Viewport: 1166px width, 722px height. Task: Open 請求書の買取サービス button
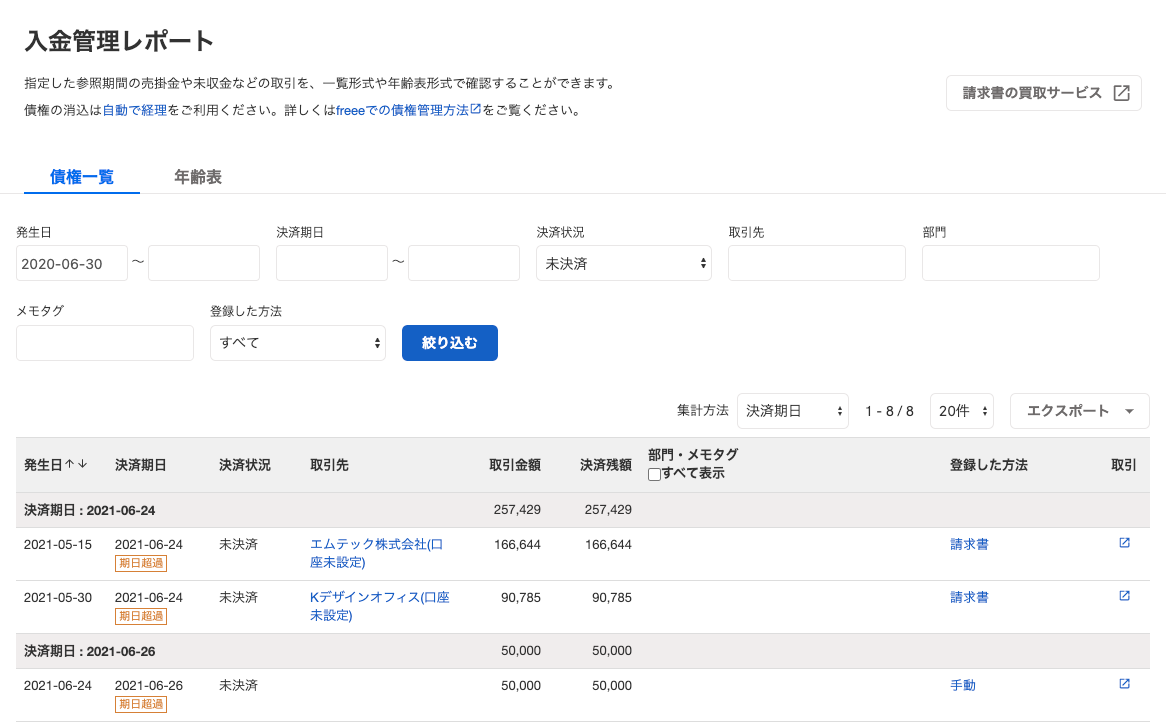[x=1043, y=93]
